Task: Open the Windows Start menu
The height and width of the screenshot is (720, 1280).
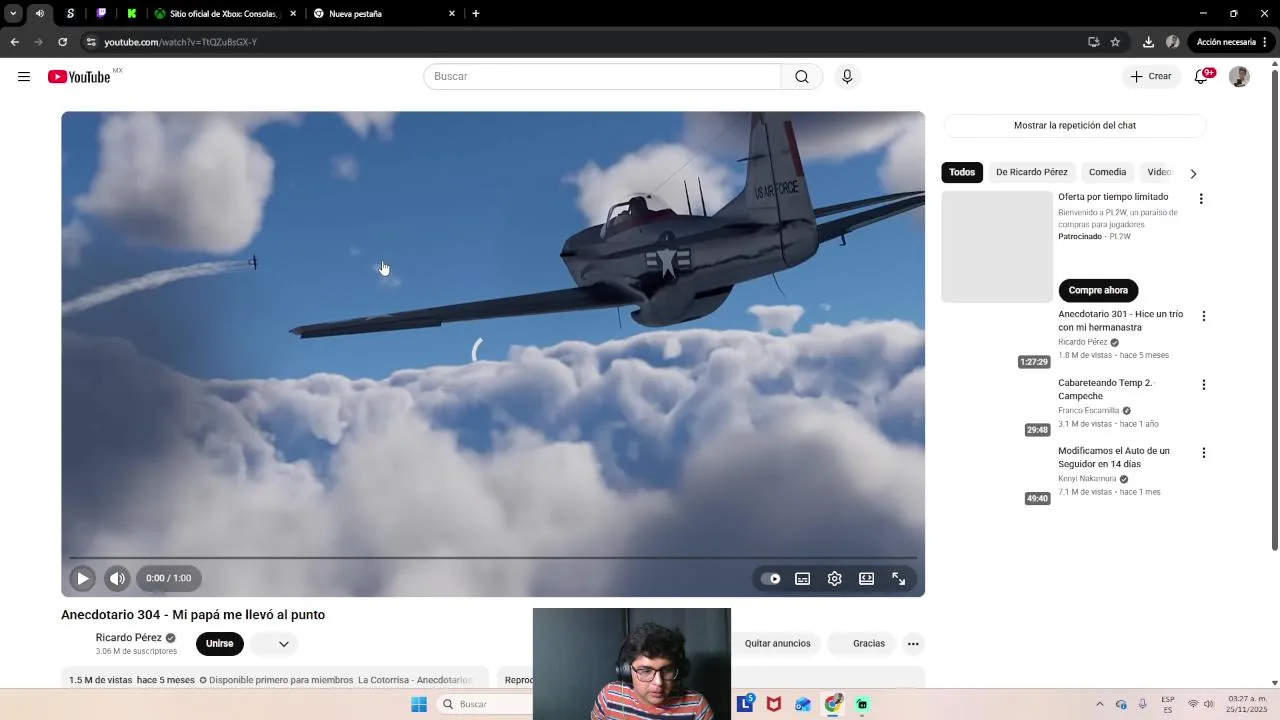Action: click(x=419, y=704)
